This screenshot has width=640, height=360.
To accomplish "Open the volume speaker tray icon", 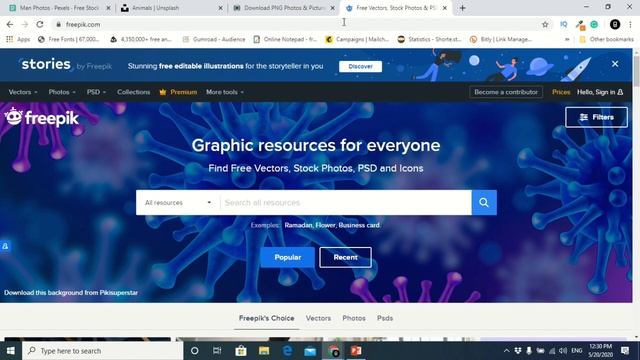I will click(x=563, y=351).
